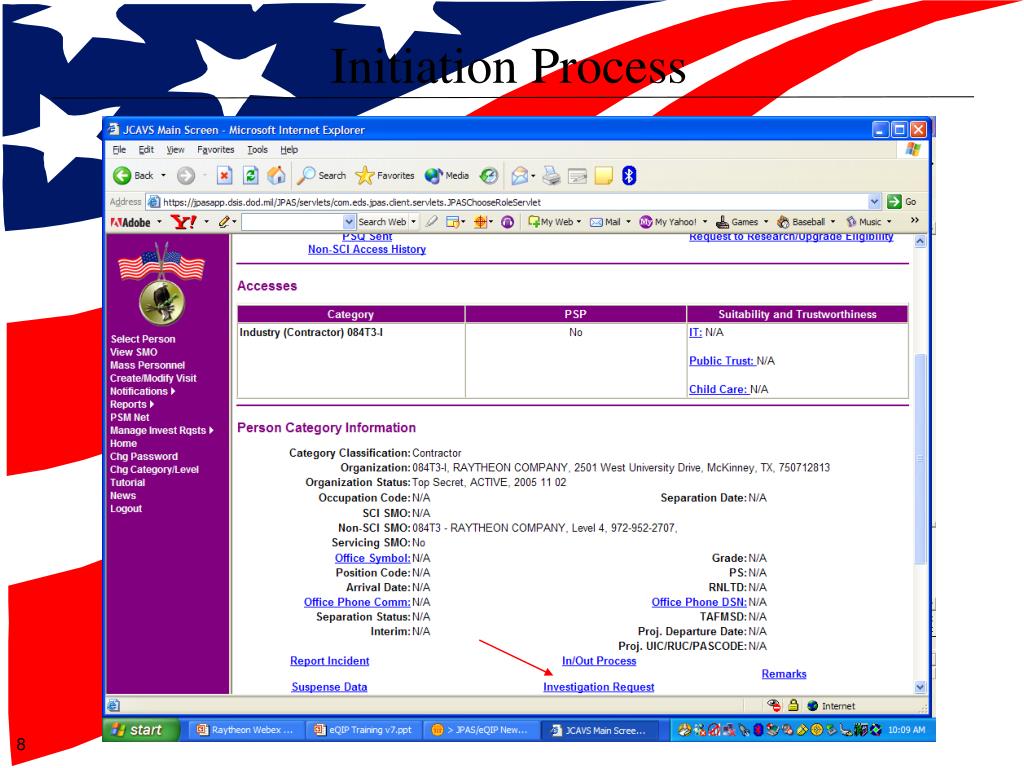Open the Help menu
1024x768 pixels.
tap(289, 150)
